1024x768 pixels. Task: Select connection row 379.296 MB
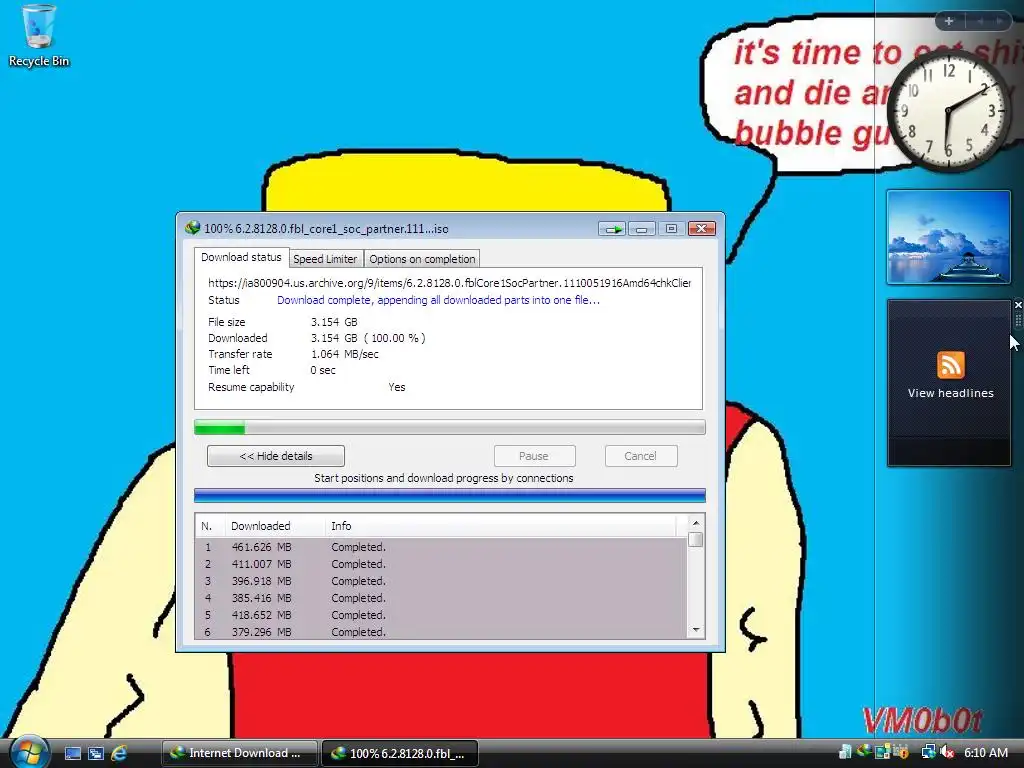click(441, 632)
